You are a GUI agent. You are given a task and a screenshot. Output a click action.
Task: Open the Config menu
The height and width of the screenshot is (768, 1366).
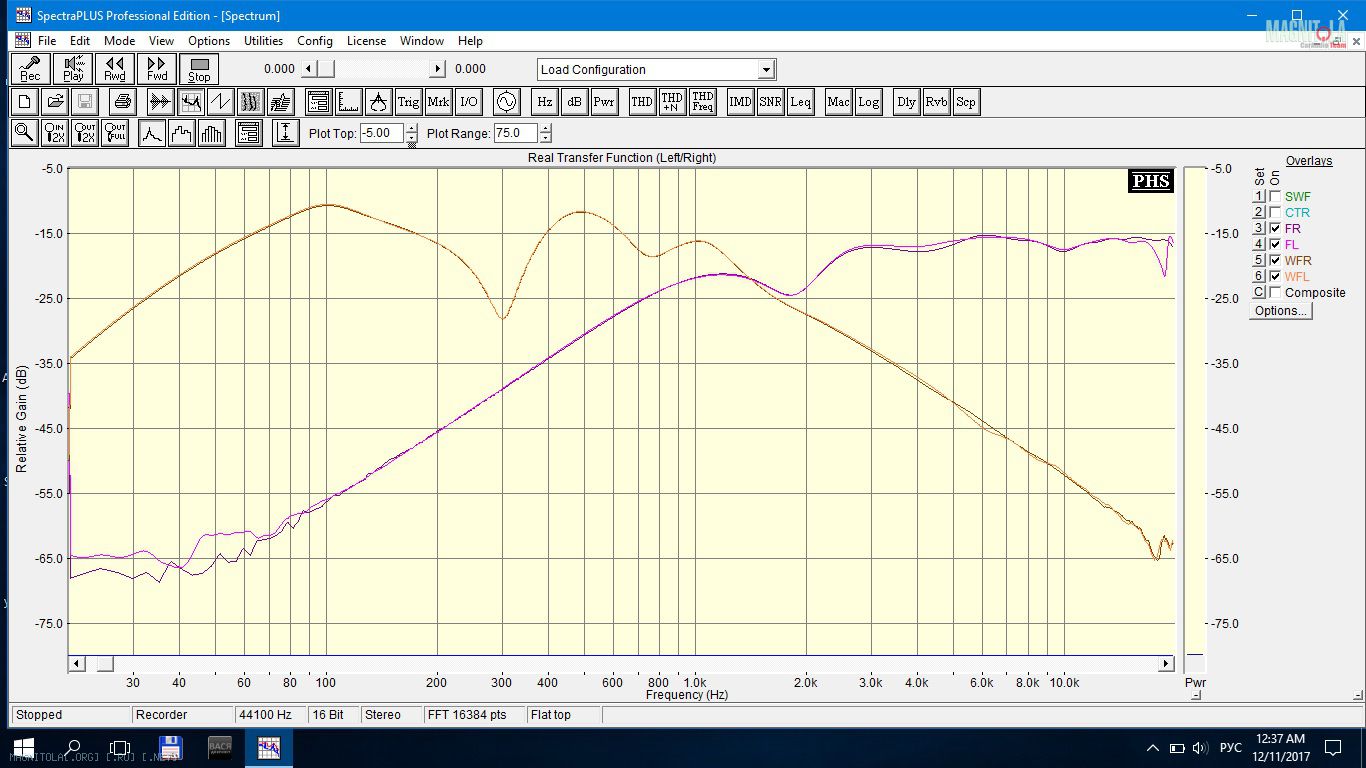click(x=314, y=41)
